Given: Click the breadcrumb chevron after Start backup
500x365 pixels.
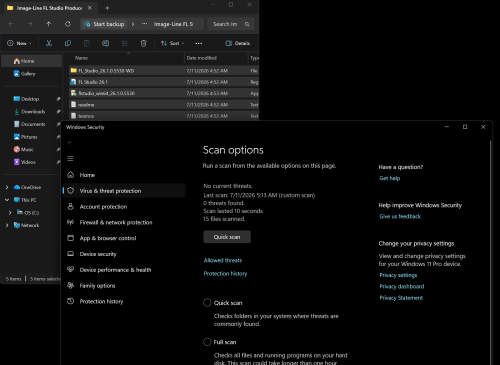Looking at the screenshot, I should coord(133,24).
